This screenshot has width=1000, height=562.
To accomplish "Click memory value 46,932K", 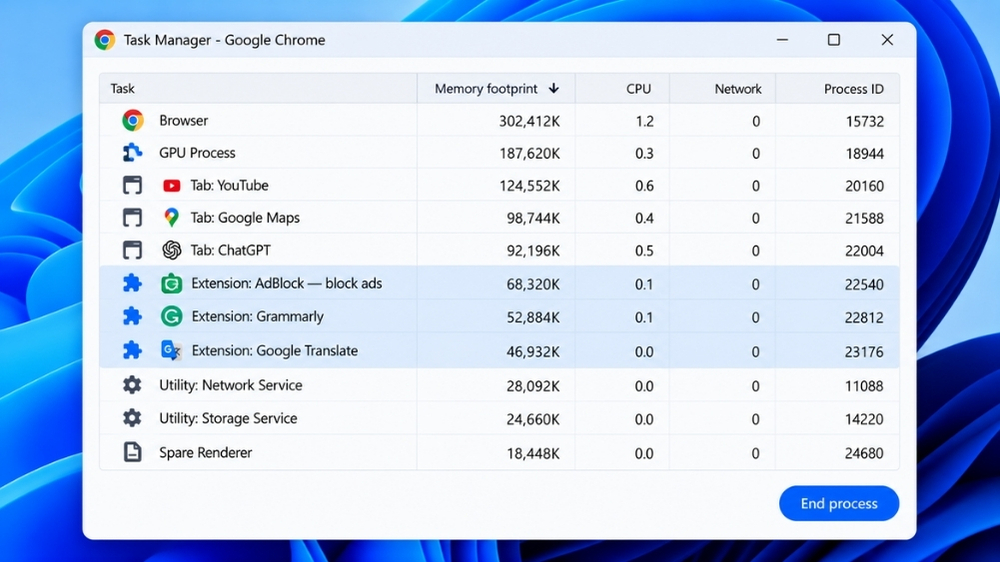I will tap(533, 351).
